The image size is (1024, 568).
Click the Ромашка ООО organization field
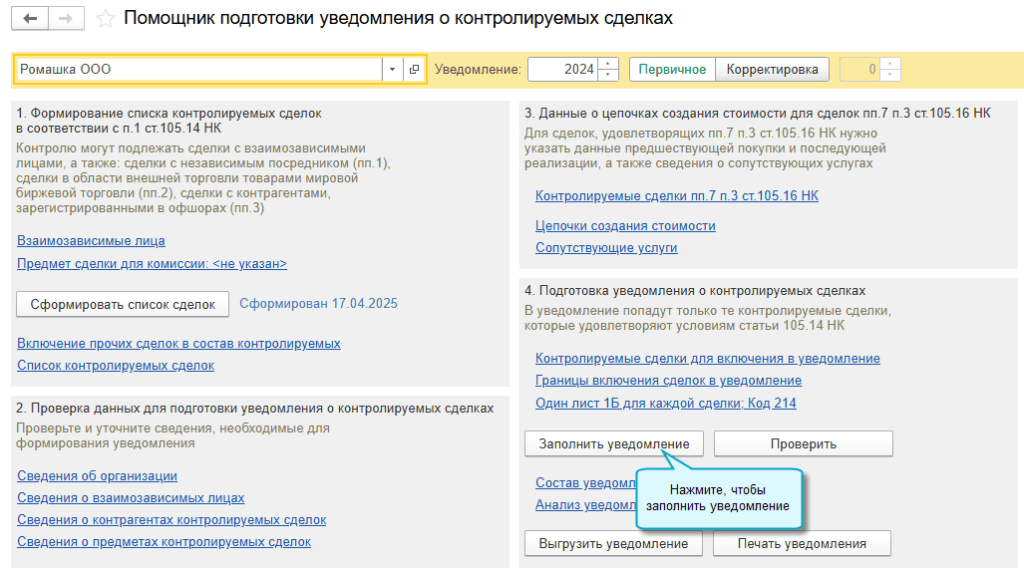[x=198, y=69]
